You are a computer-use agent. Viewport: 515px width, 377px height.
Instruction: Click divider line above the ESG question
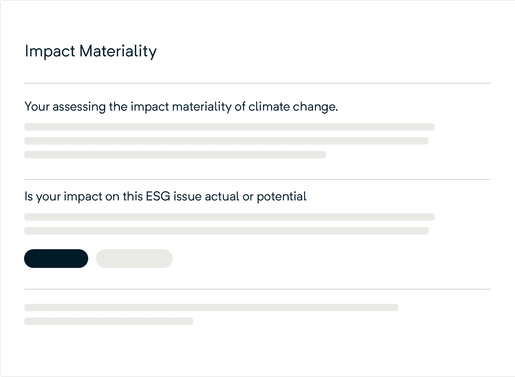tap(257, 179)
